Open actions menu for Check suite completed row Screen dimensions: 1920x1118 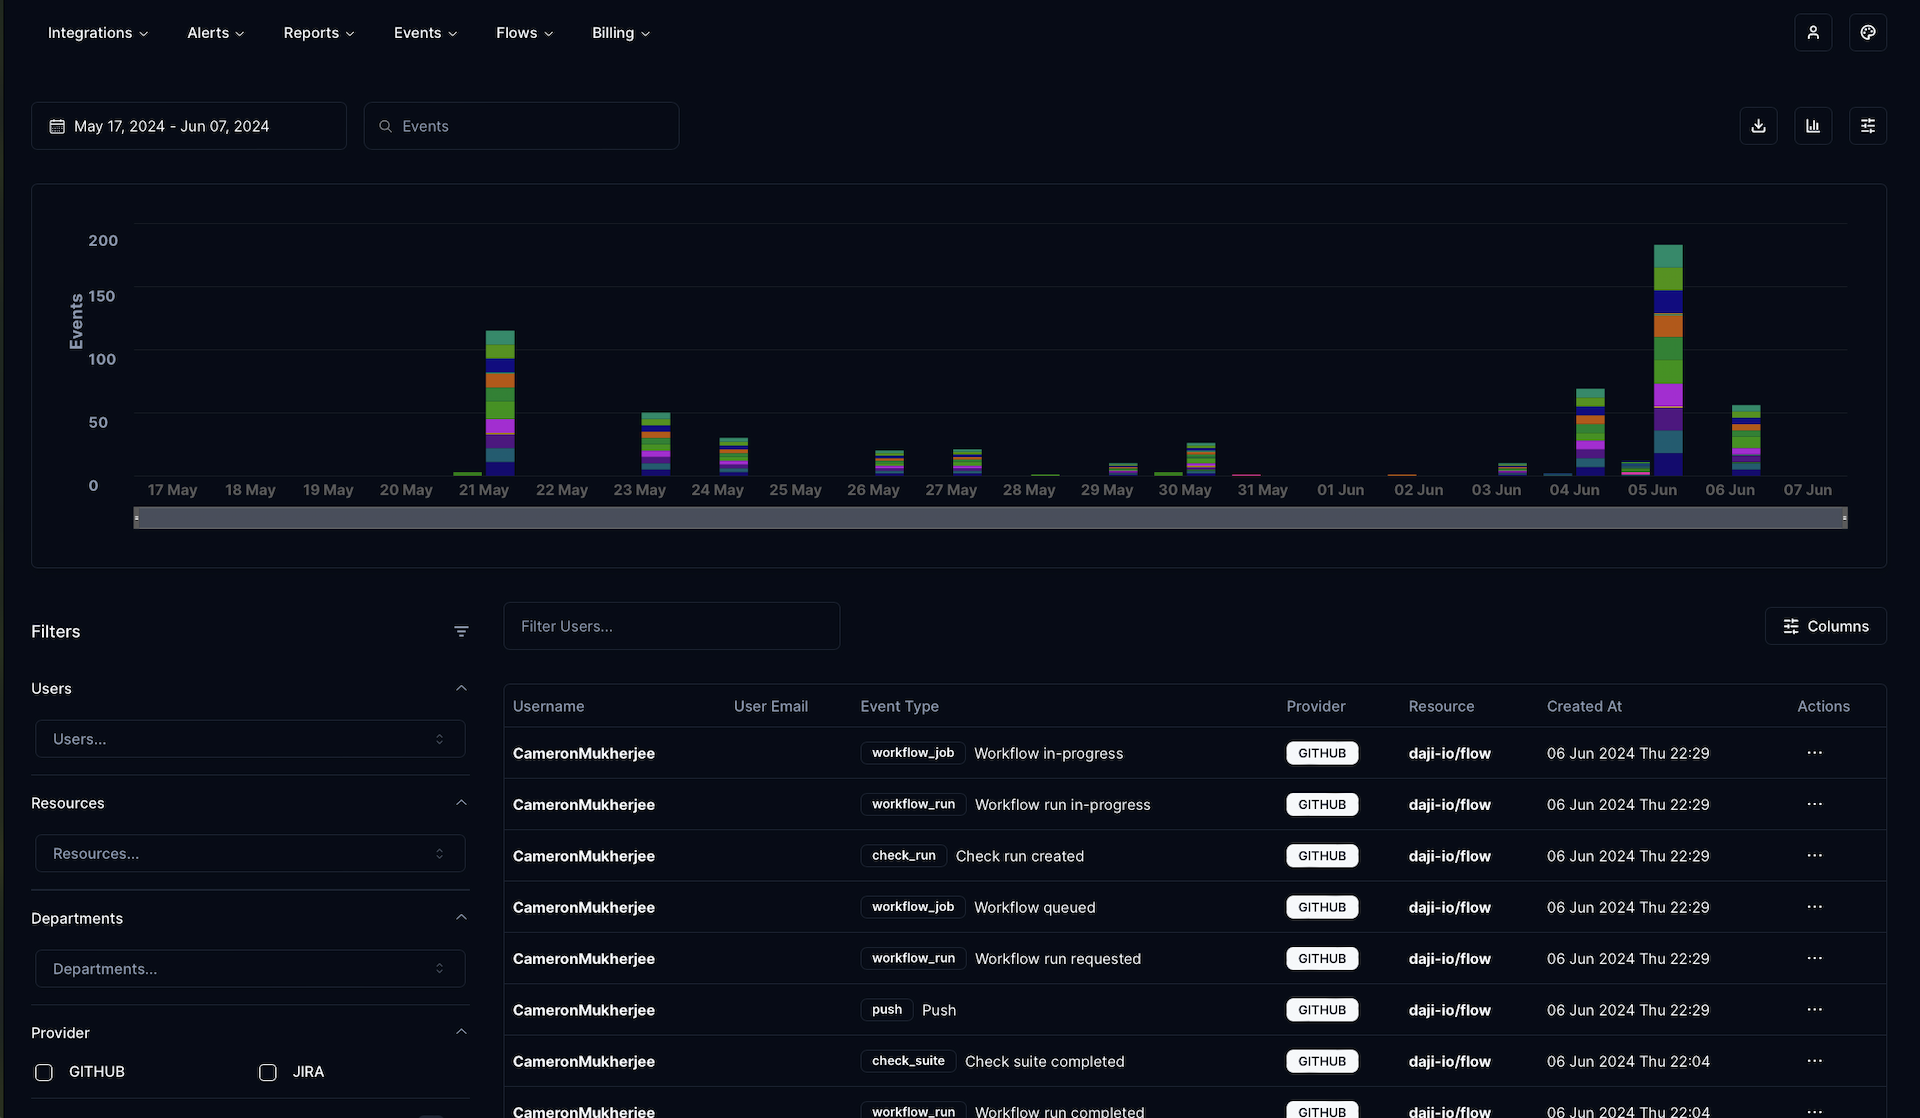[x=1815, y=1061]
